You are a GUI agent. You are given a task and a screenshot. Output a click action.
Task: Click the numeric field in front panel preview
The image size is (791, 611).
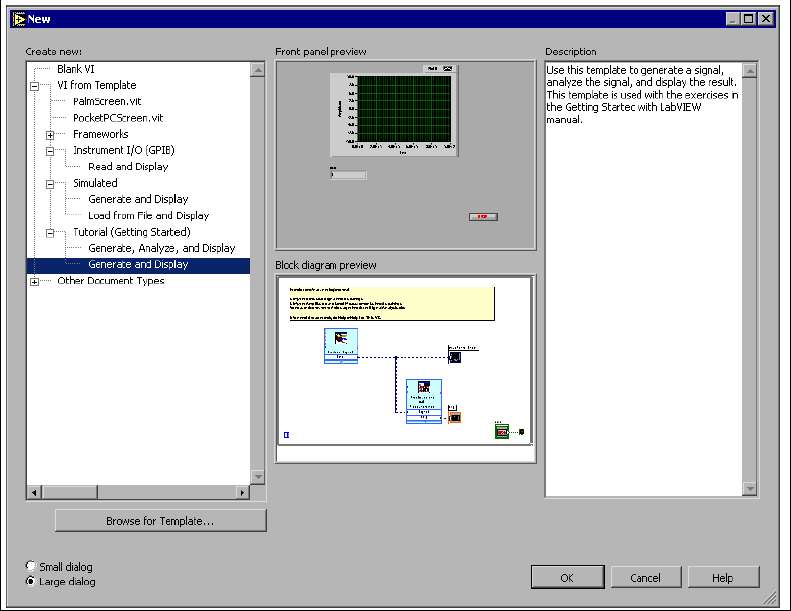[x=348, y=175]
